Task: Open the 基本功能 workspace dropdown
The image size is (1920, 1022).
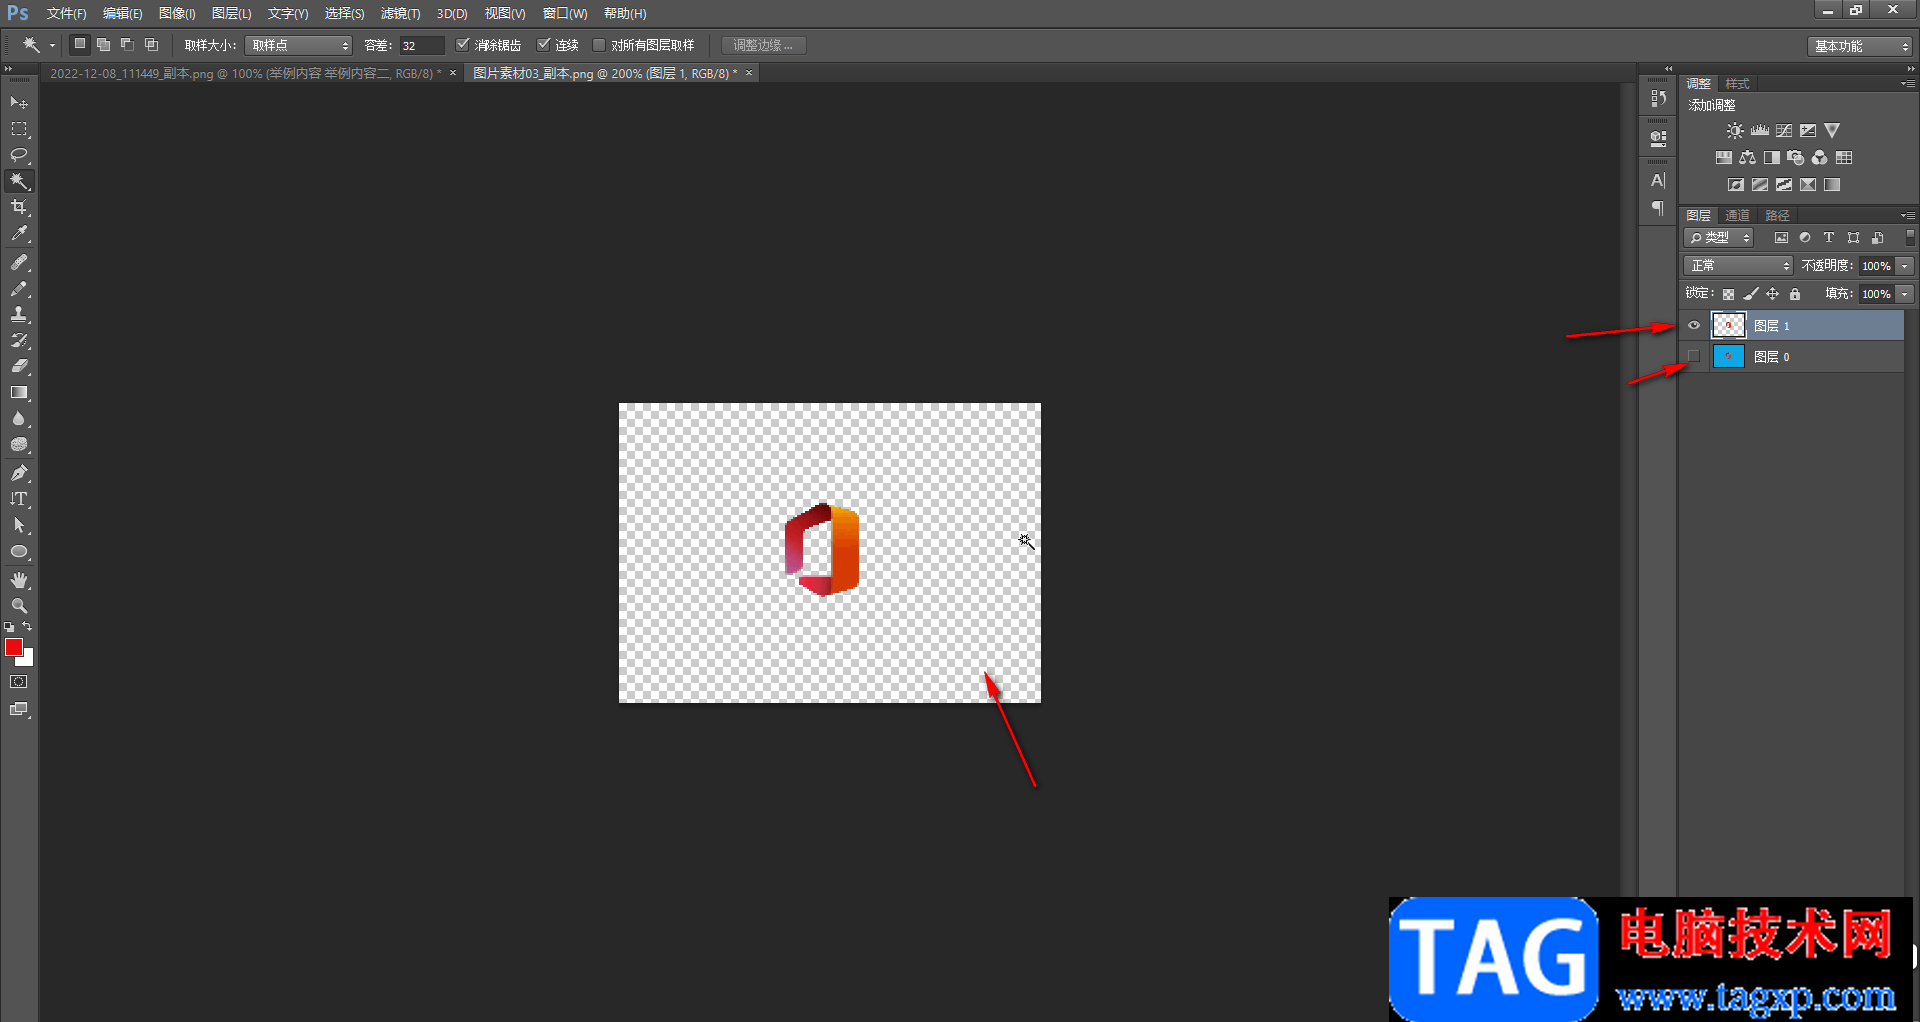Action: (x=1860, y=46)
